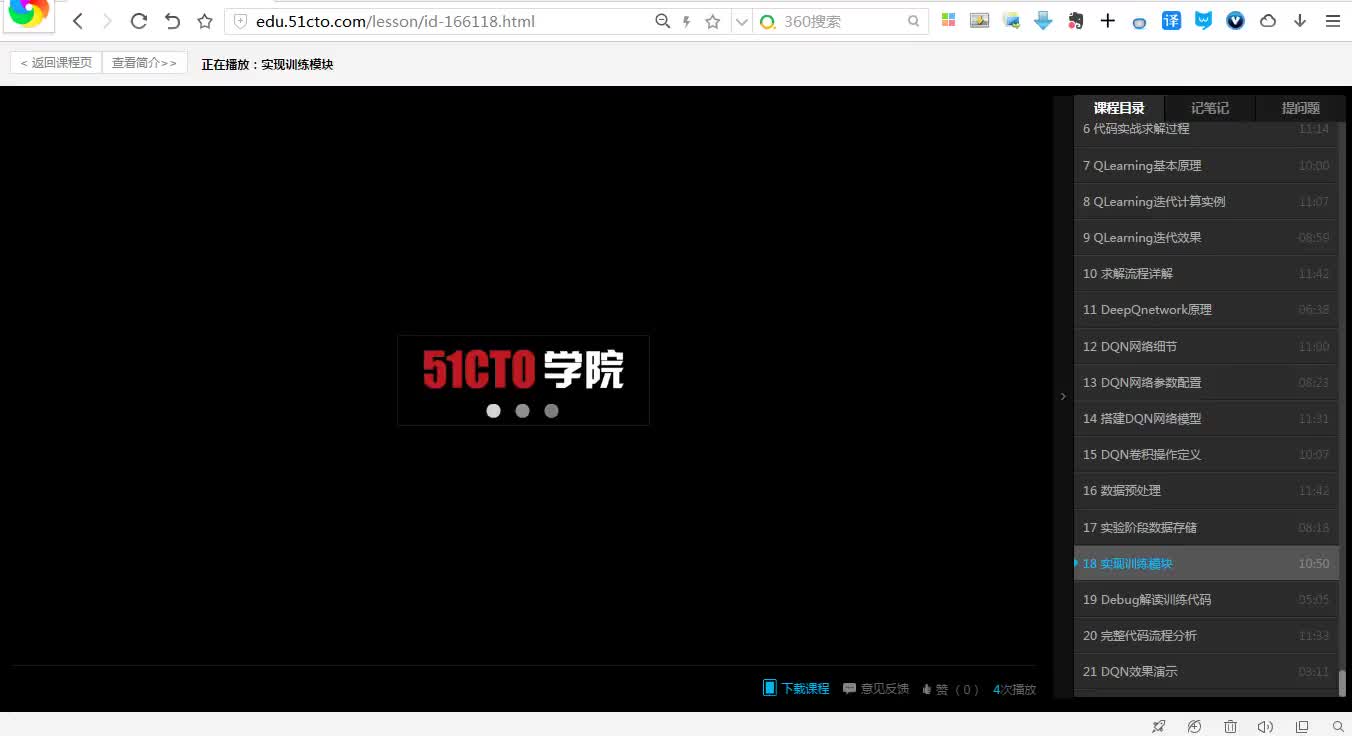Image resolution: width=1352 pixels, height=736 pixels.
Task: Click the 译 translate extension icon
Action: 1171,20
